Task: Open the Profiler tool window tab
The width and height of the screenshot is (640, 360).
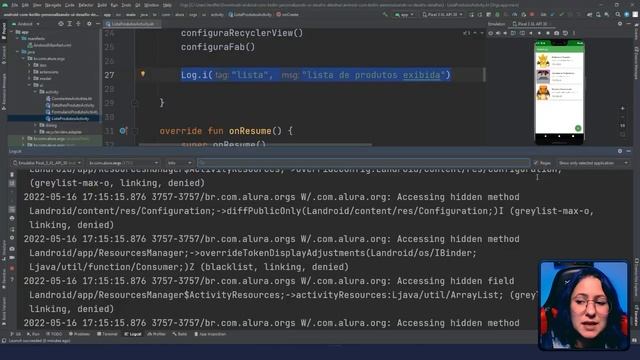Action: click(157, 334)
